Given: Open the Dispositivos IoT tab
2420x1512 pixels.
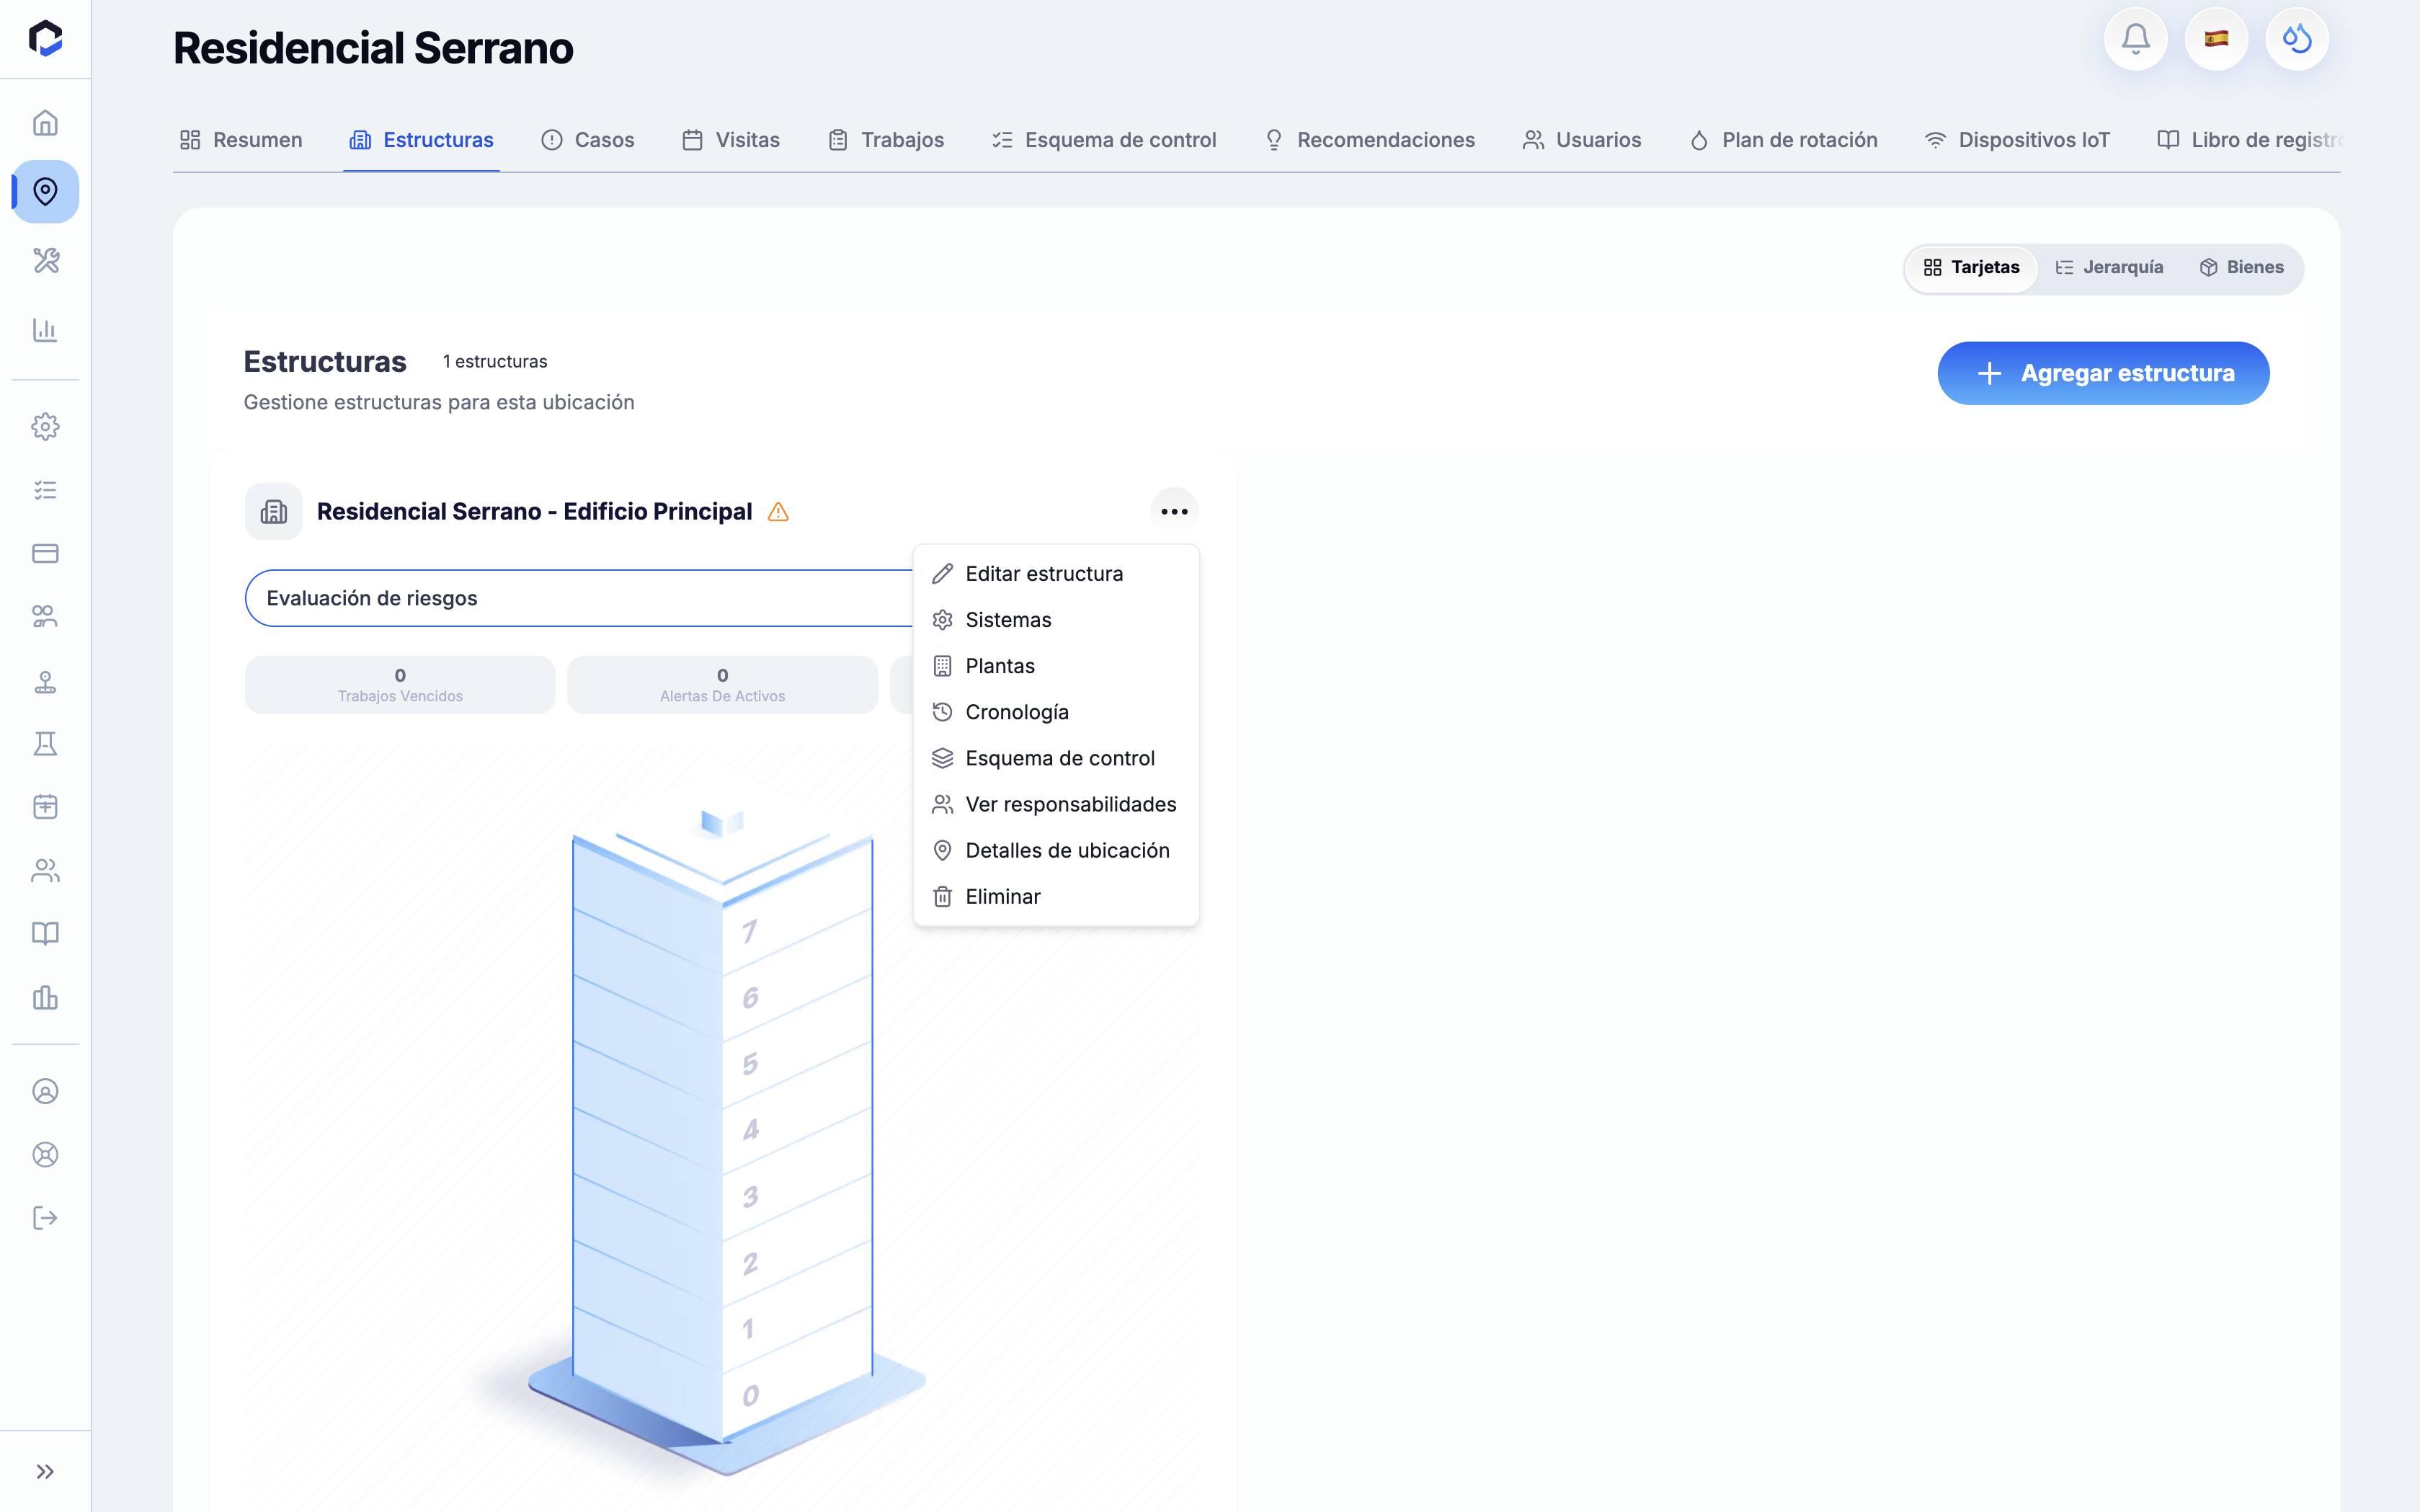Looking at the screenshot, I should tap(2017, 140).
